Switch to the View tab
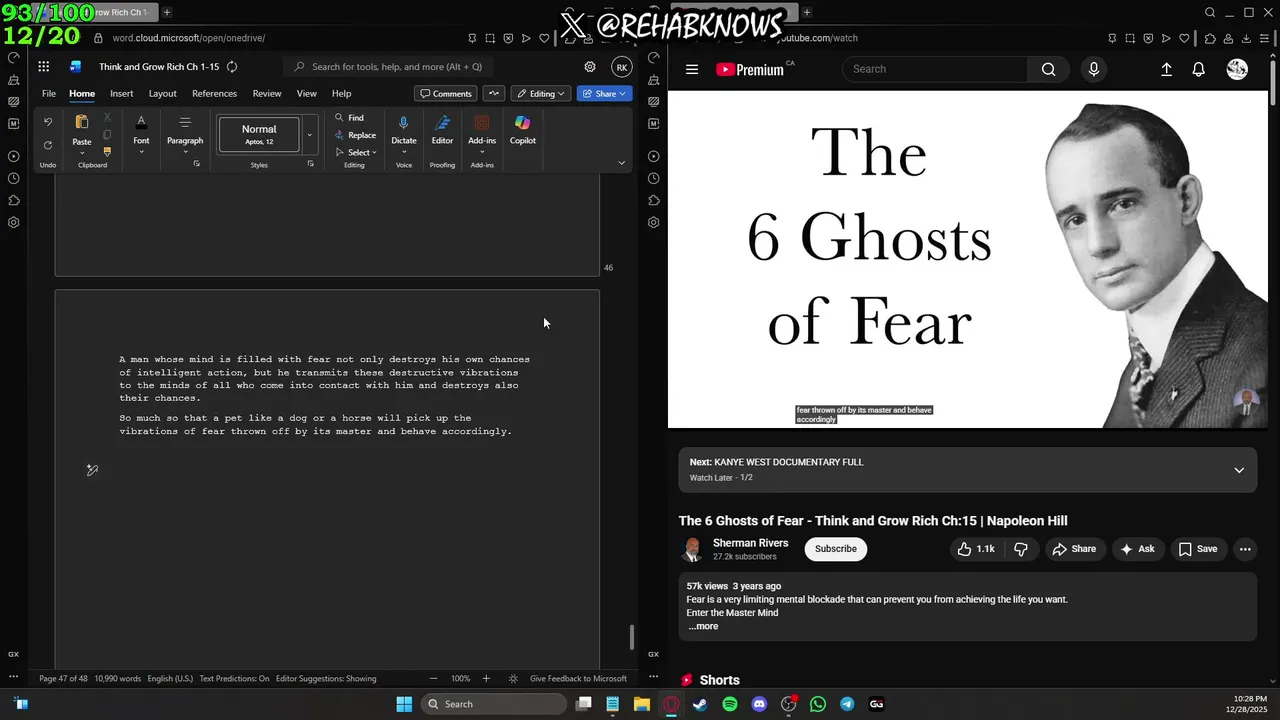The image size is (1280, 720). point(306,93)
